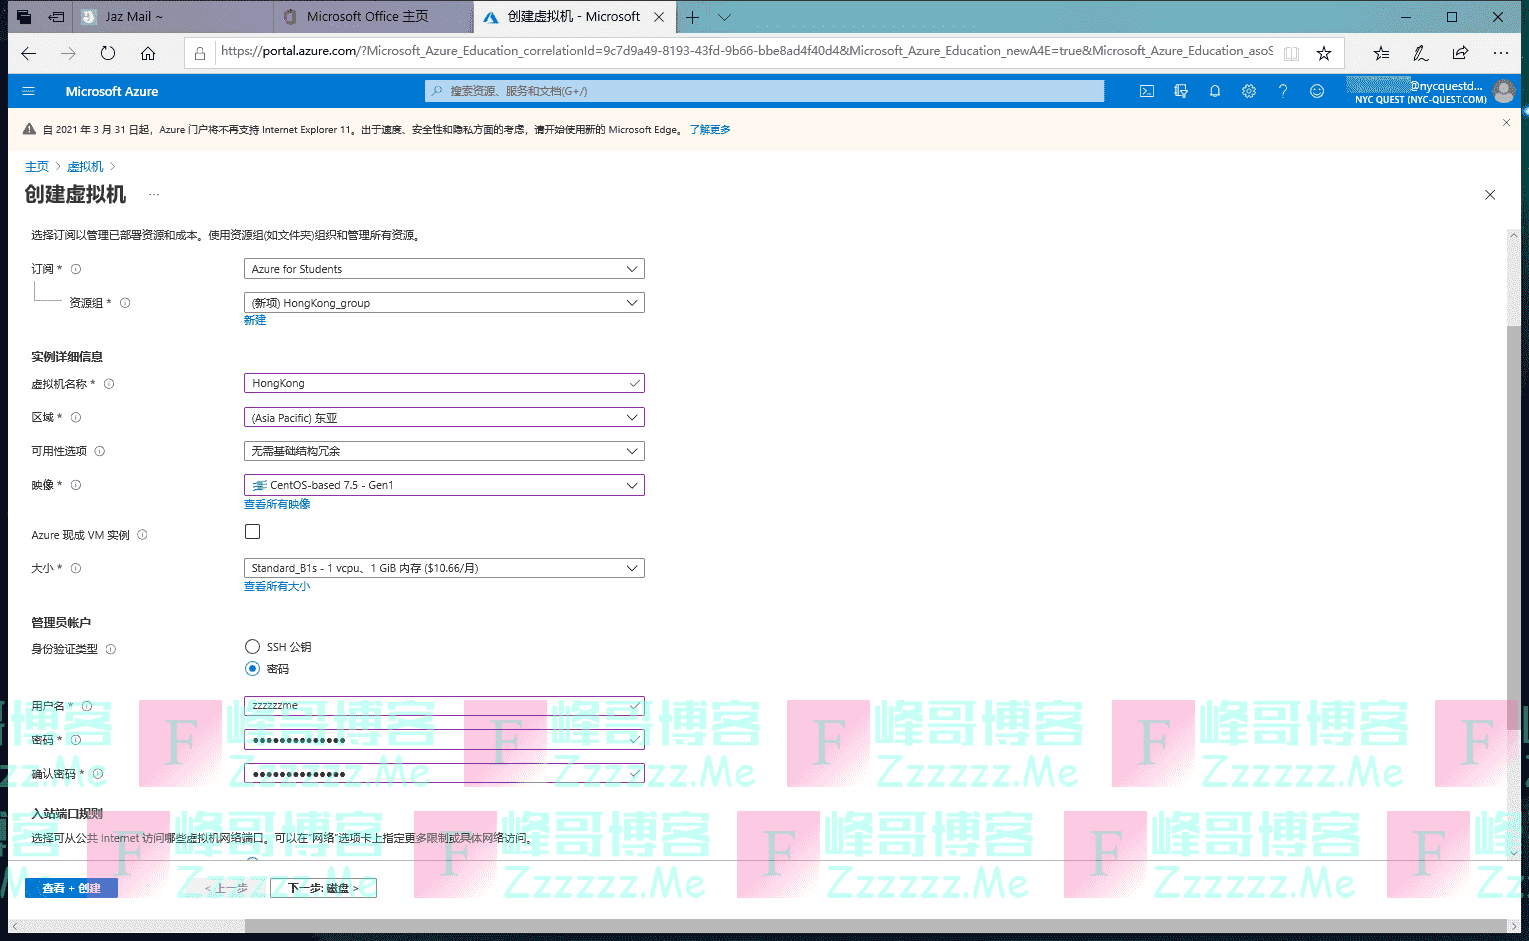Click 下一步: 磁盘 button
Viewport: 1529px width, 941px height.
[x=323, y=888]
